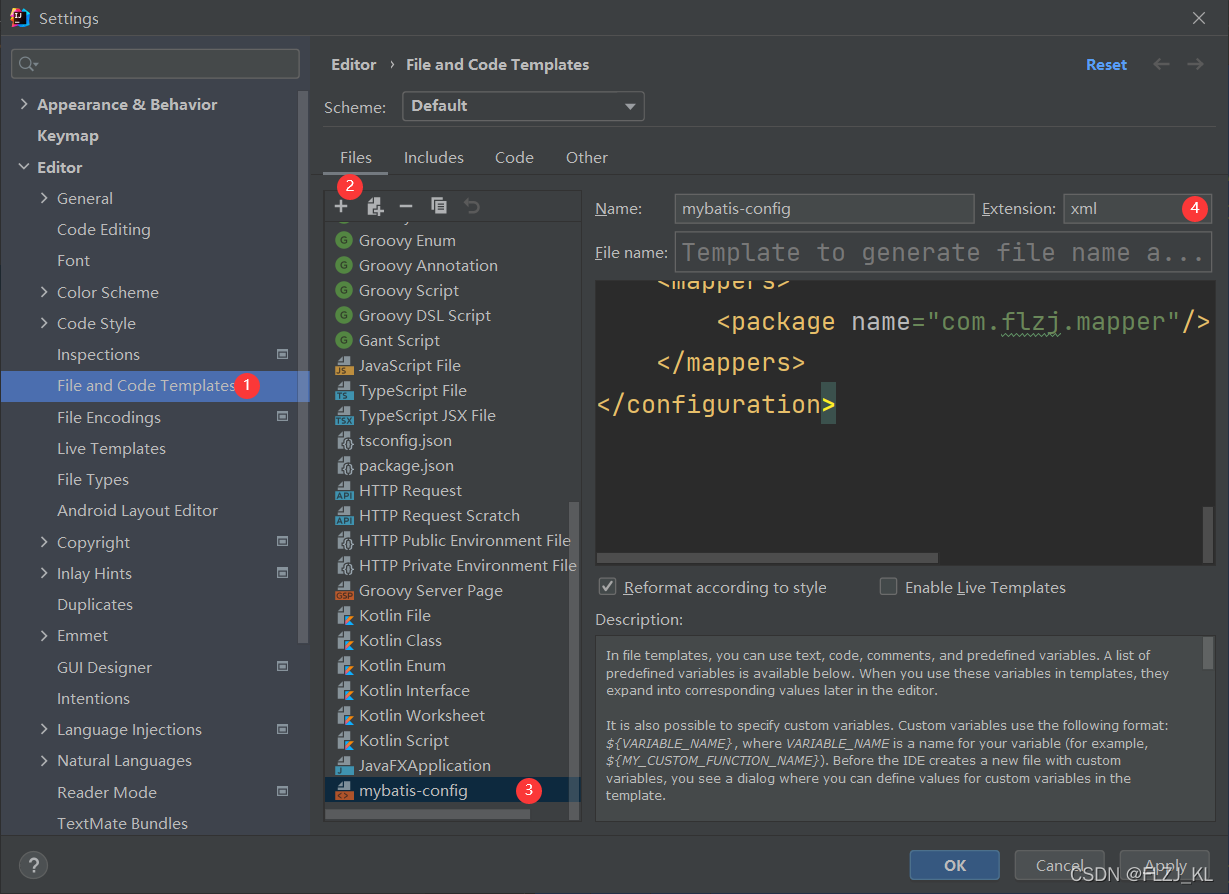Screen dimensions: 1229x894
Task: Click the mybatis-config template icon
Action: tap(344, 790)
